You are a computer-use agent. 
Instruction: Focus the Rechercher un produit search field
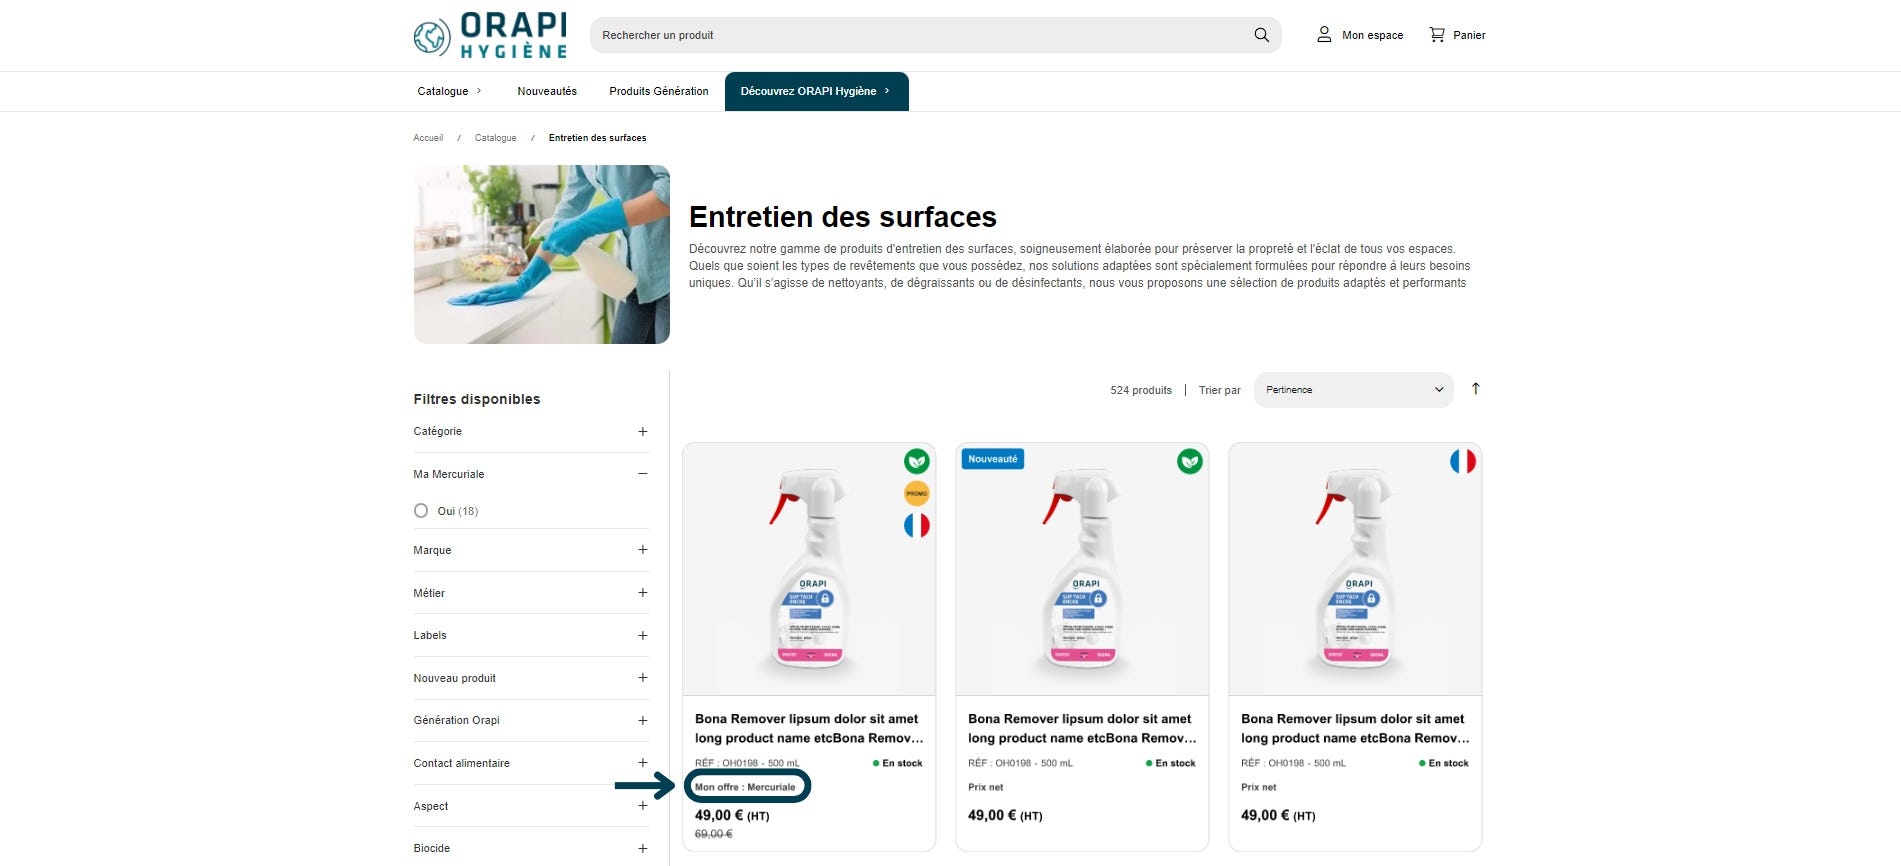click(918, 35)
